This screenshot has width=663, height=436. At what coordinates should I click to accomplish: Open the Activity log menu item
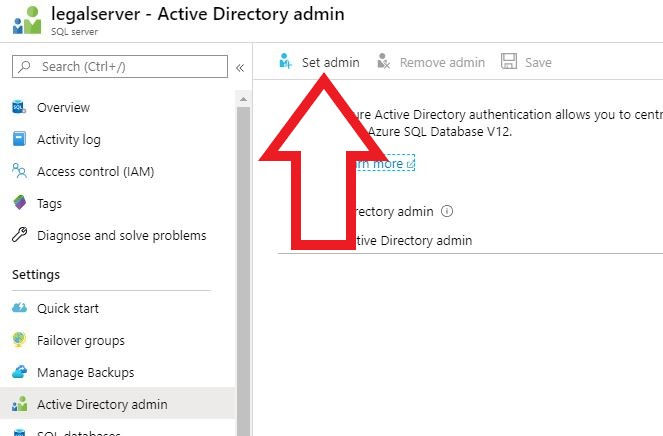tap(118, 139)
